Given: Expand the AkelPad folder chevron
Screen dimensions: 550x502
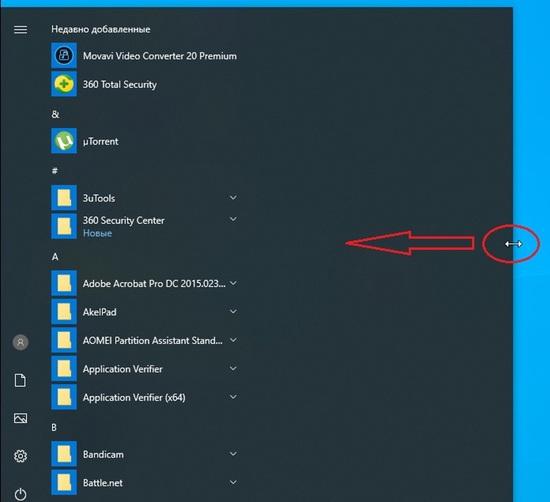Looking at the screenshot, I should point(233,312).
